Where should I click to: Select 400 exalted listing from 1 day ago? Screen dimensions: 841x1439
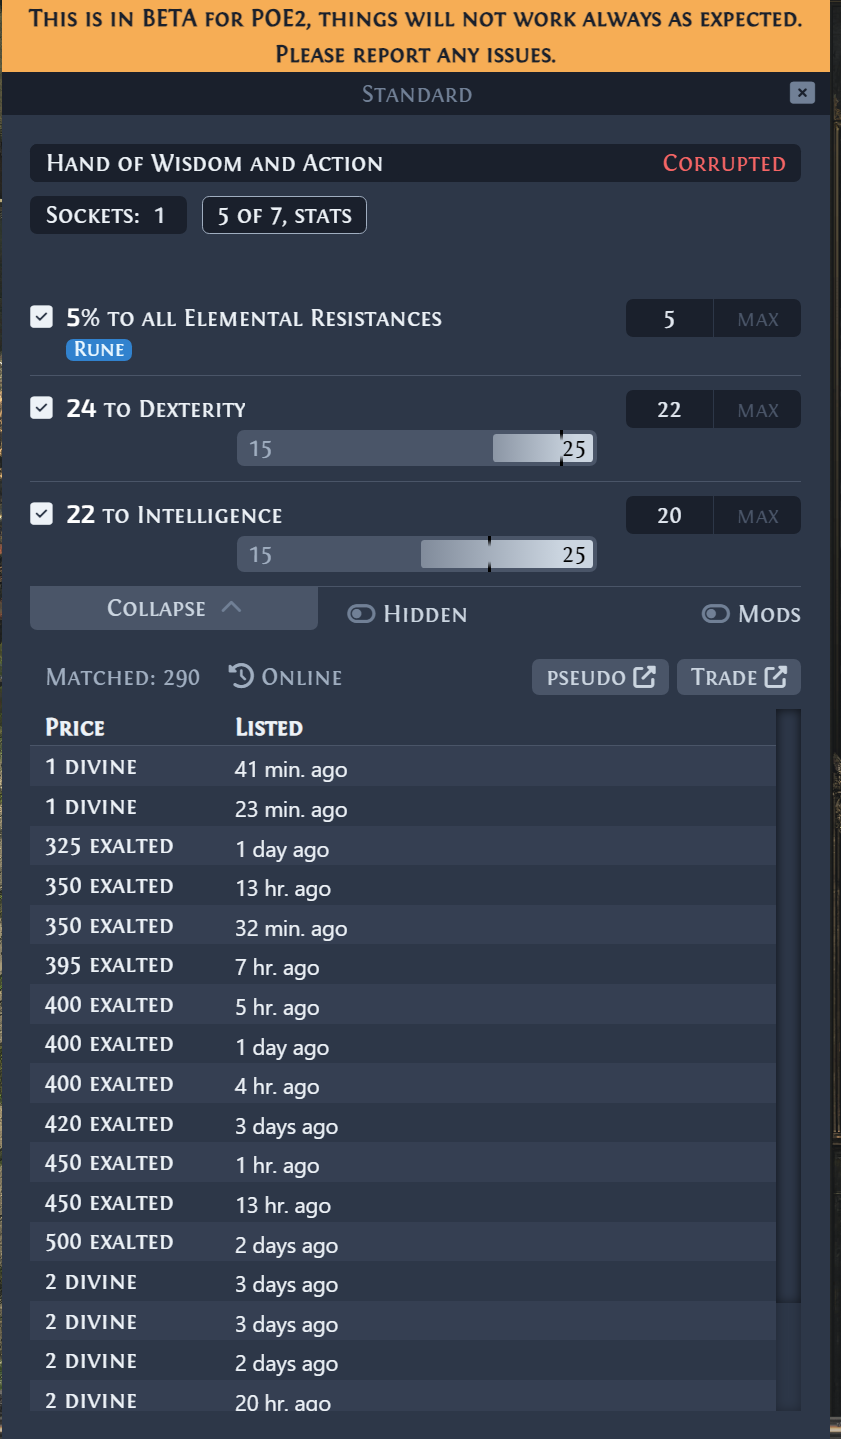tap(403, 1045)
